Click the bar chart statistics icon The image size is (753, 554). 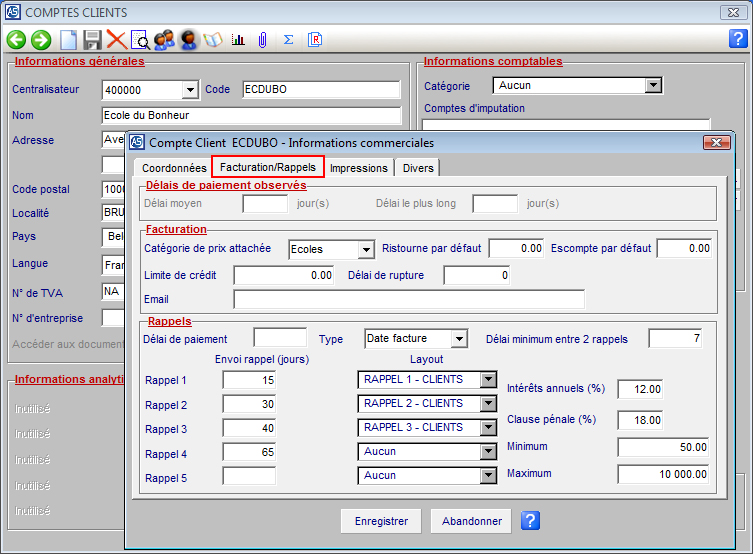pyautogui.click(x=238, y=40)
